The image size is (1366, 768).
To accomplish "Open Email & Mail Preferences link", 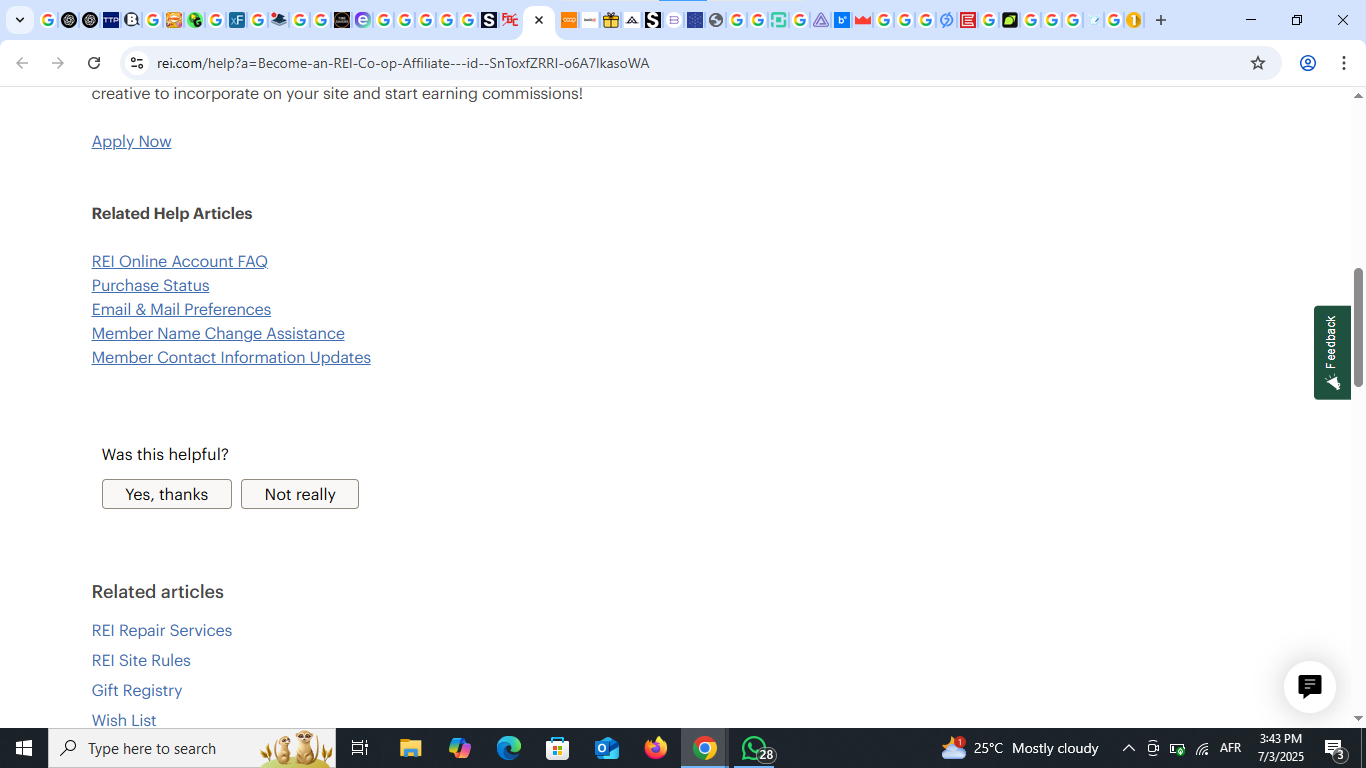I will 181,309.
